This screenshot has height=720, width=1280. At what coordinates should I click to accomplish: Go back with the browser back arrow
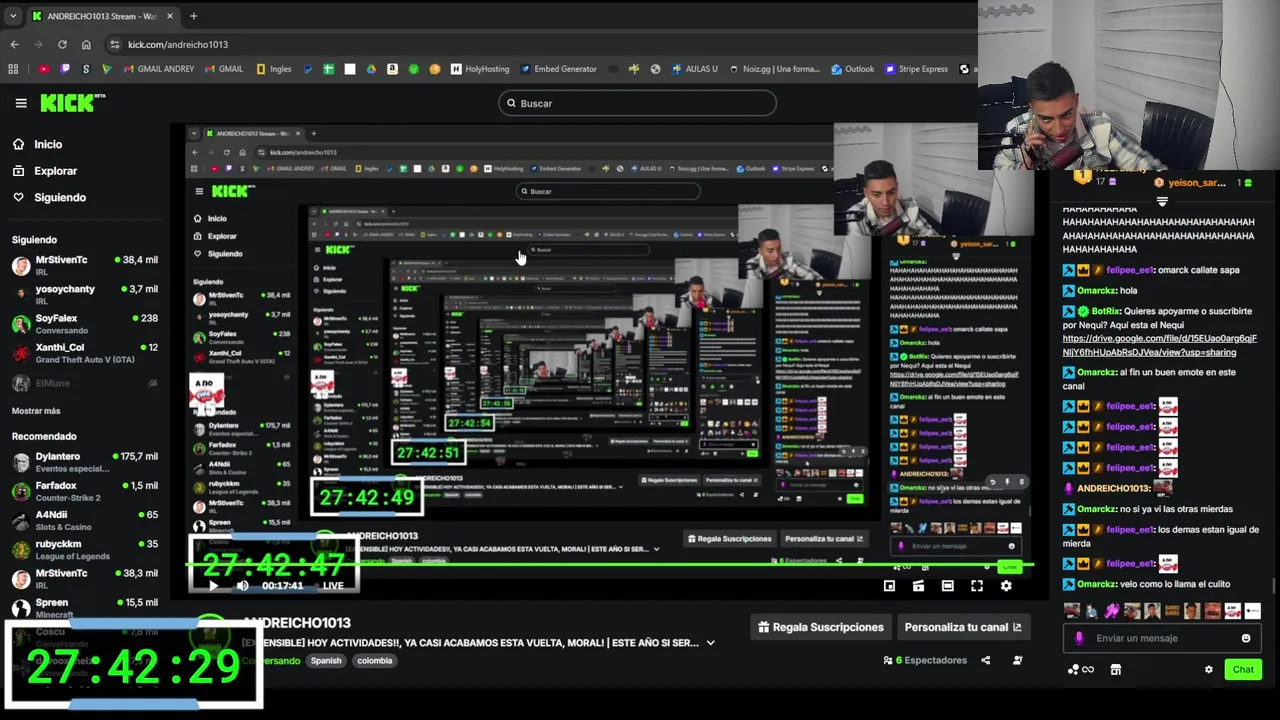[x=14, y=44]
